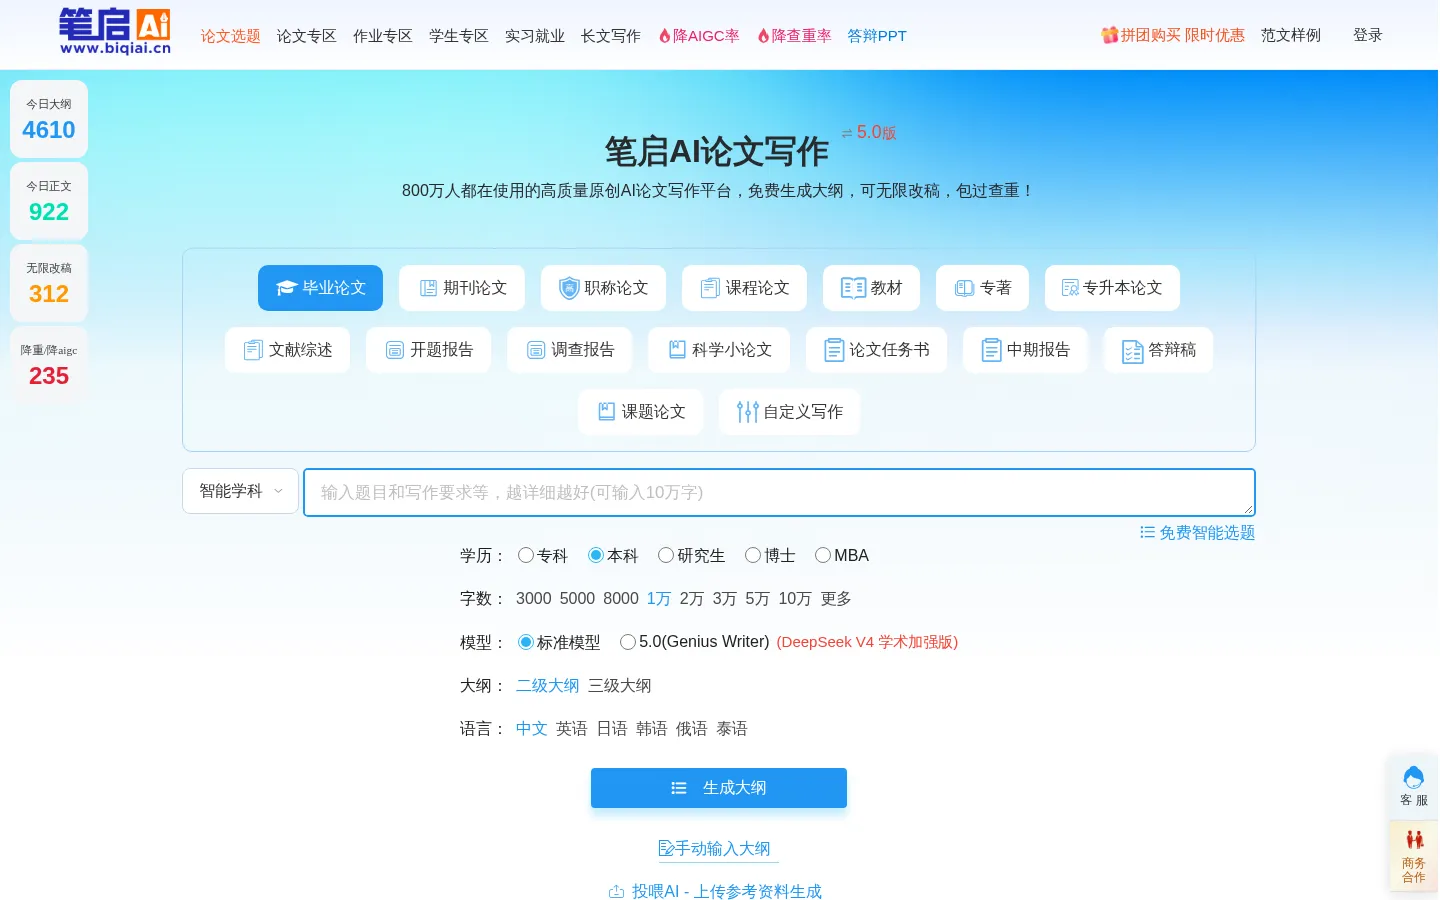This screenshot has width=1440, height=900.
Task: Select the 研究生 radio button
Action: 666,555
